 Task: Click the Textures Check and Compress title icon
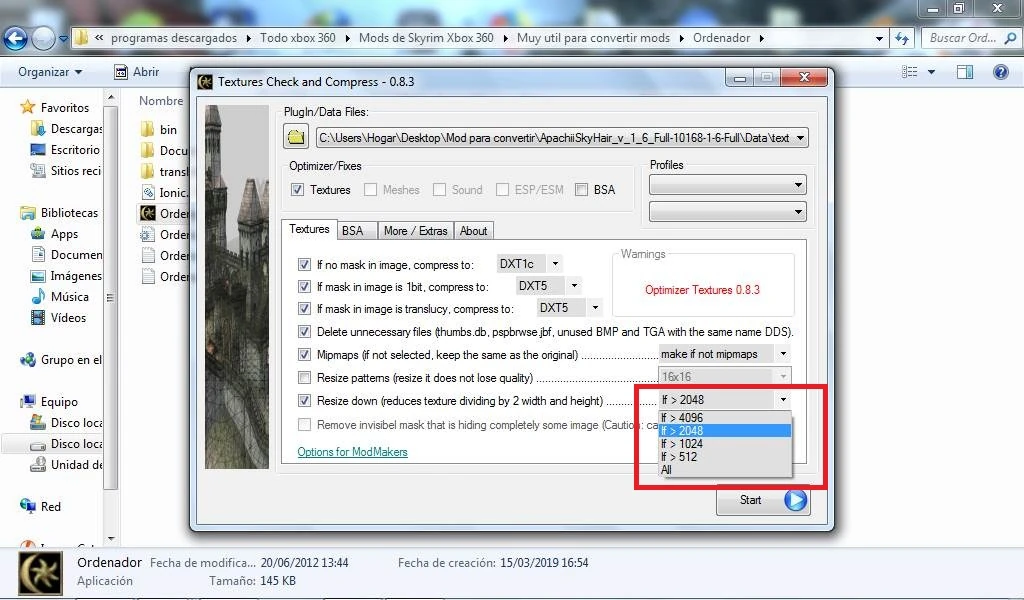[205, 82]
